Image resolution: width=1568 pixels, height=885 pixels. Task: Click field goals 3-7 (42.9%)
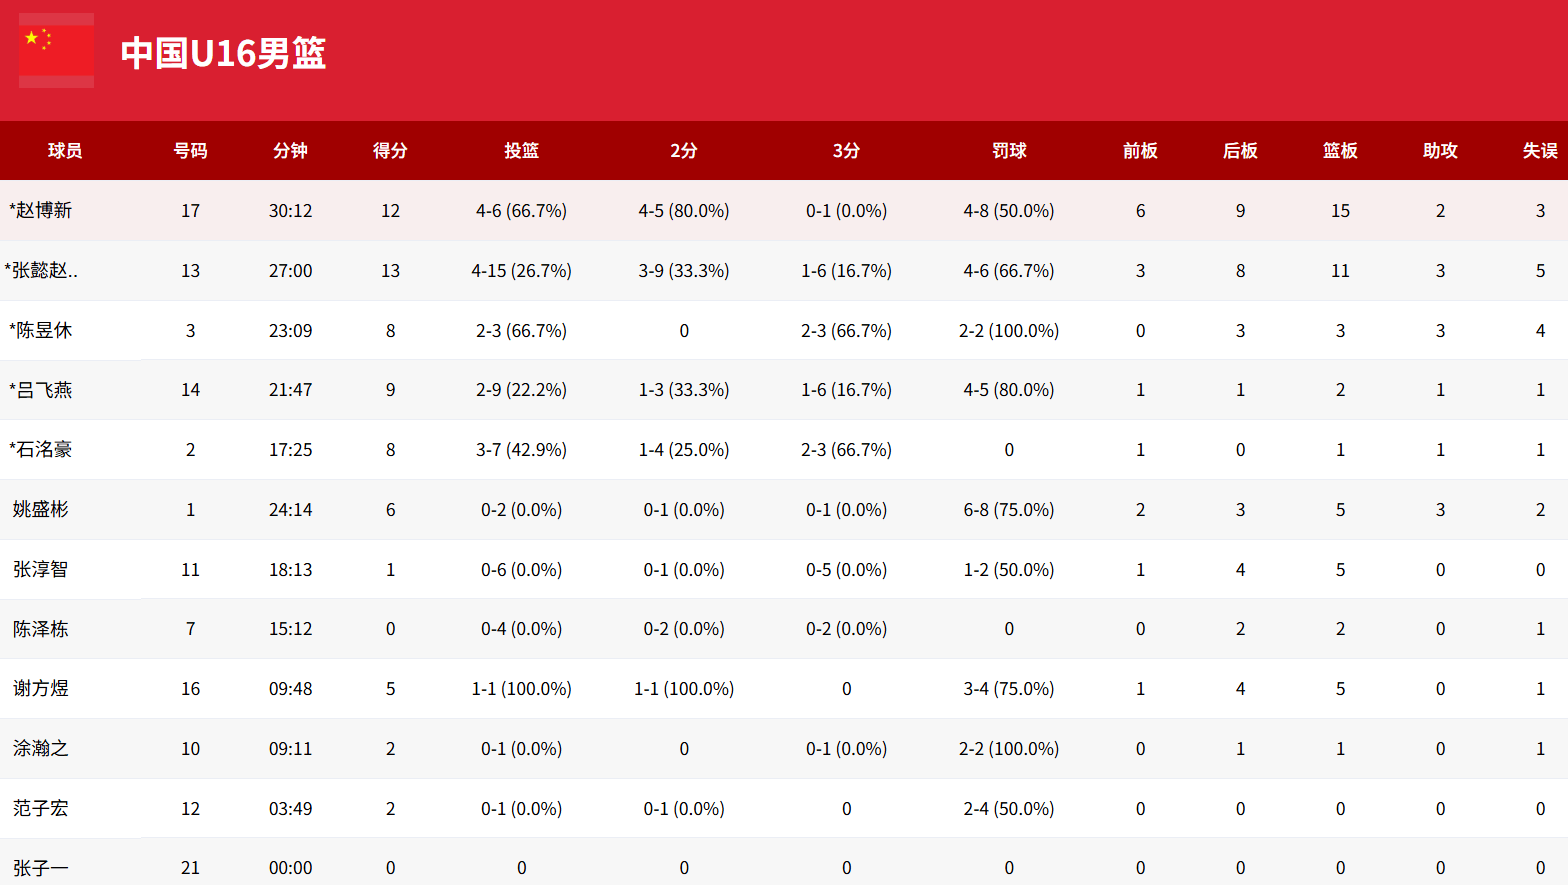[521, 450]
